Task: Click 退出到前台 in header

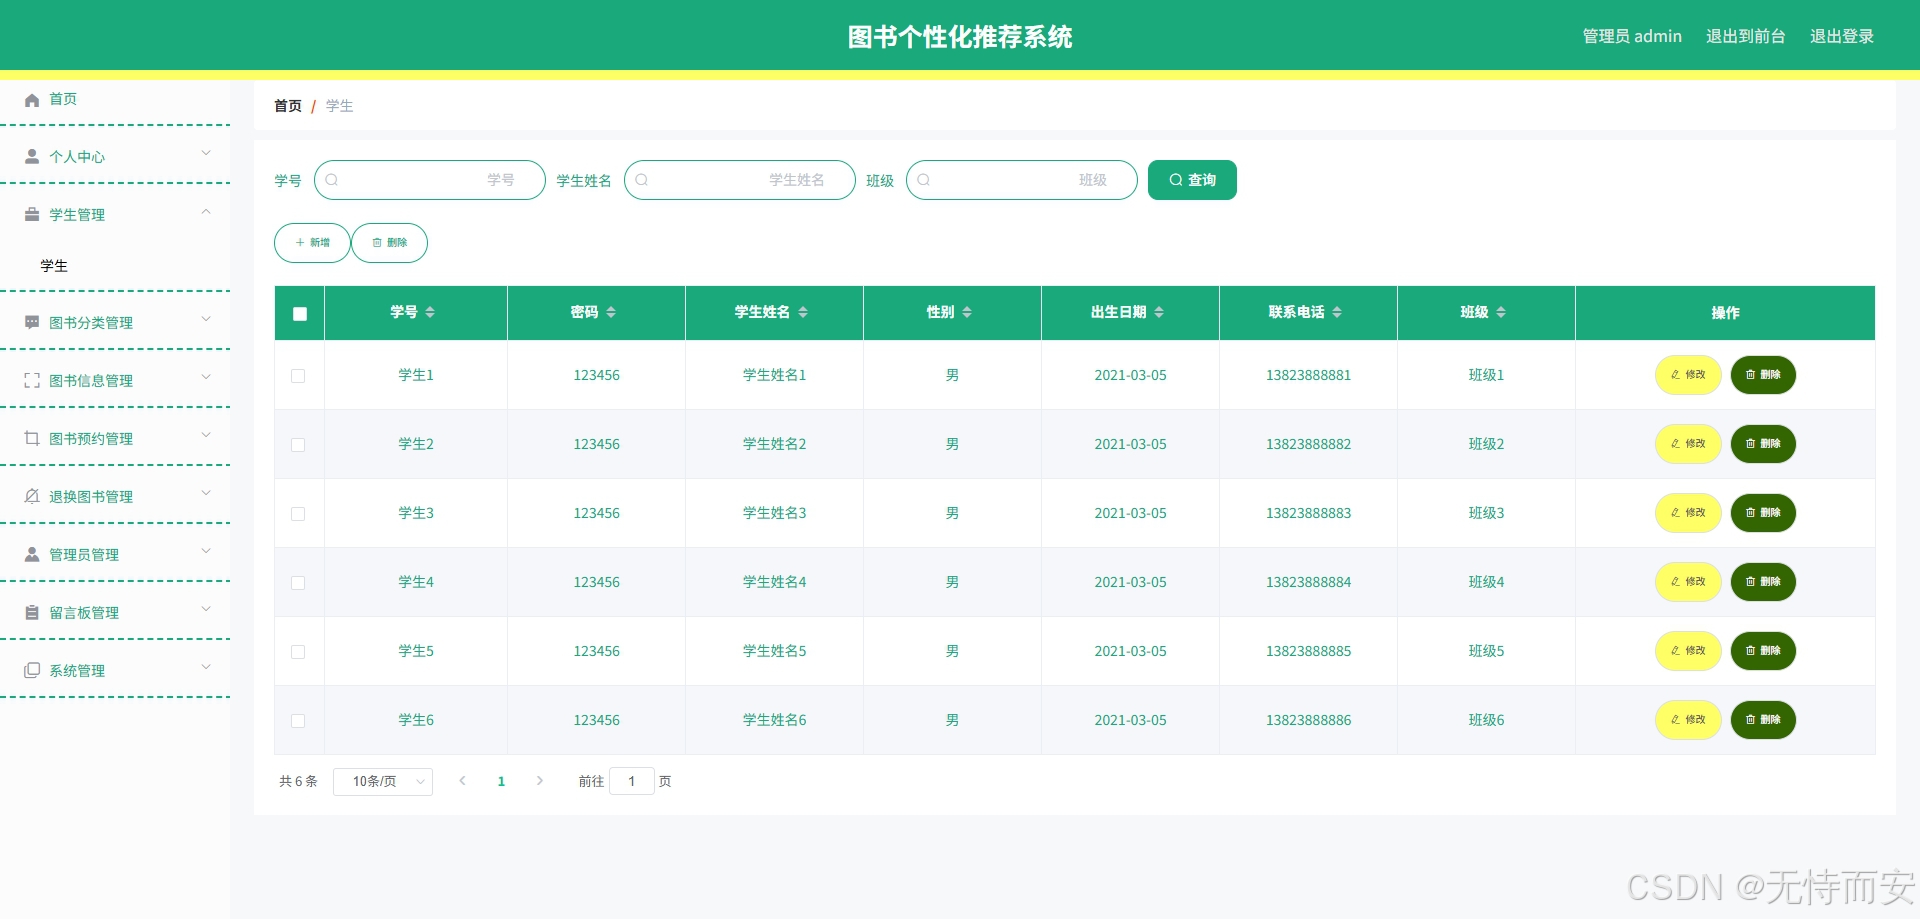Action: click(1746, 36)
